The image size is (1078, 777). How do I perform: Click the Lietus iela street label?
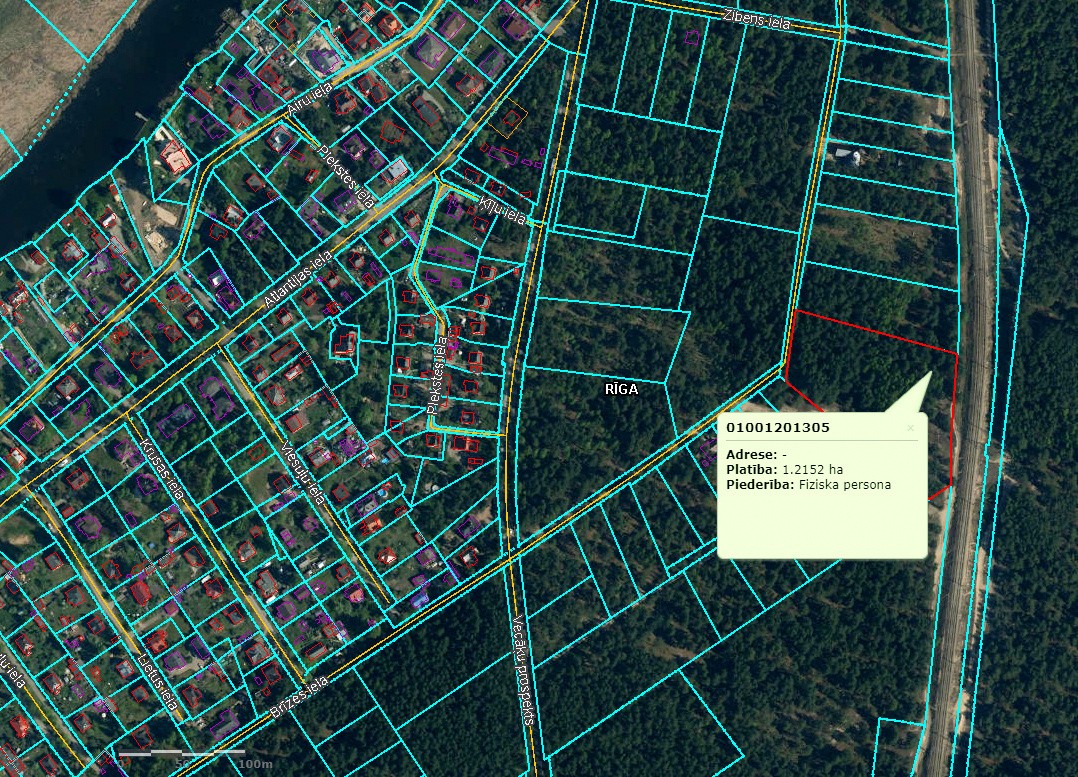tap(158, 683)
